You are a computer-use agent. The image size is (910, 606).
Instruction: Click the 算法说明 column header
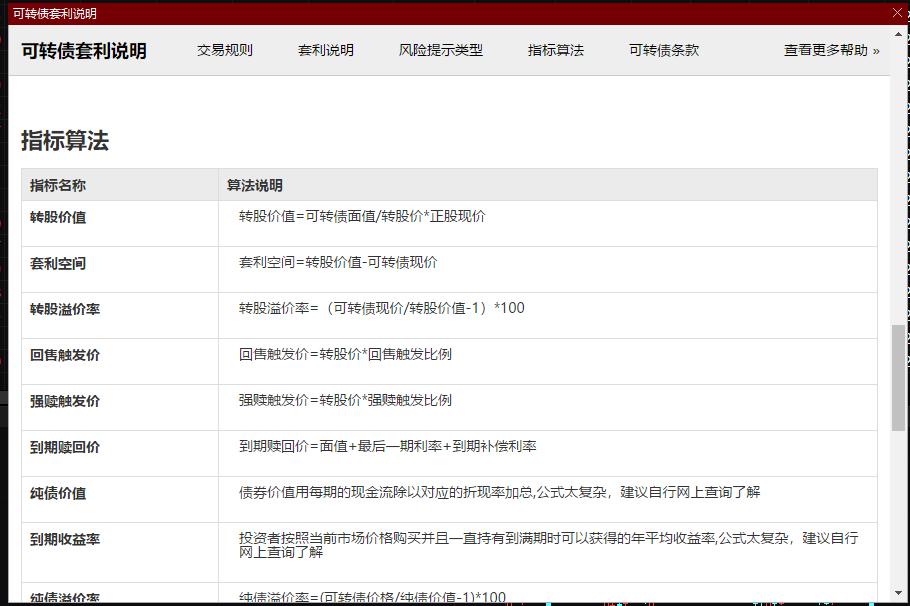[x=255, y=185]
